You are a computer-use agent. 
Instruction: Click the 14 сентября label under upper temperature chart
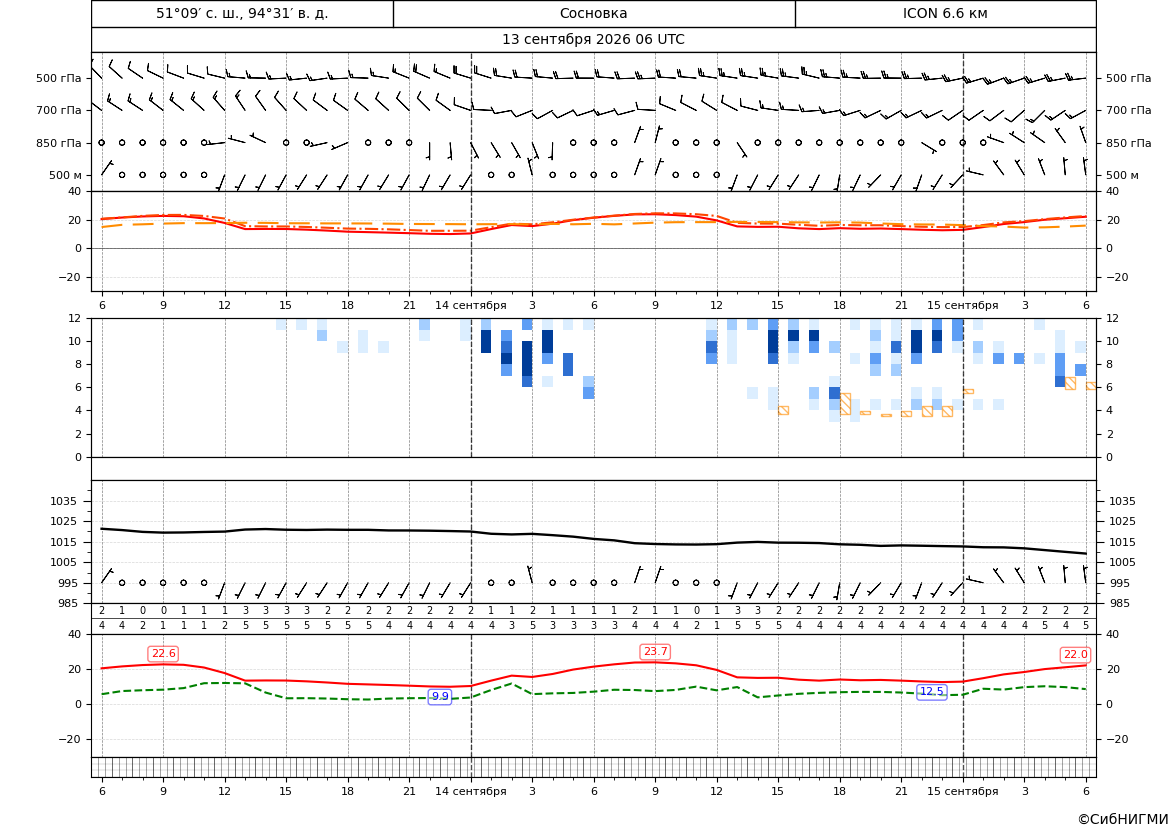(470, 305)
